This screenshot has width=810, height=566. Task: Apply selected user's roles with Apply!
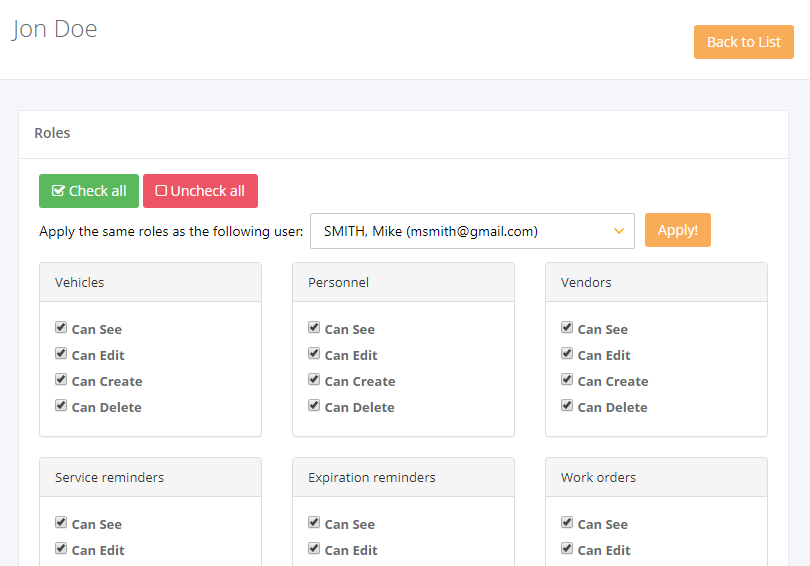678,230
